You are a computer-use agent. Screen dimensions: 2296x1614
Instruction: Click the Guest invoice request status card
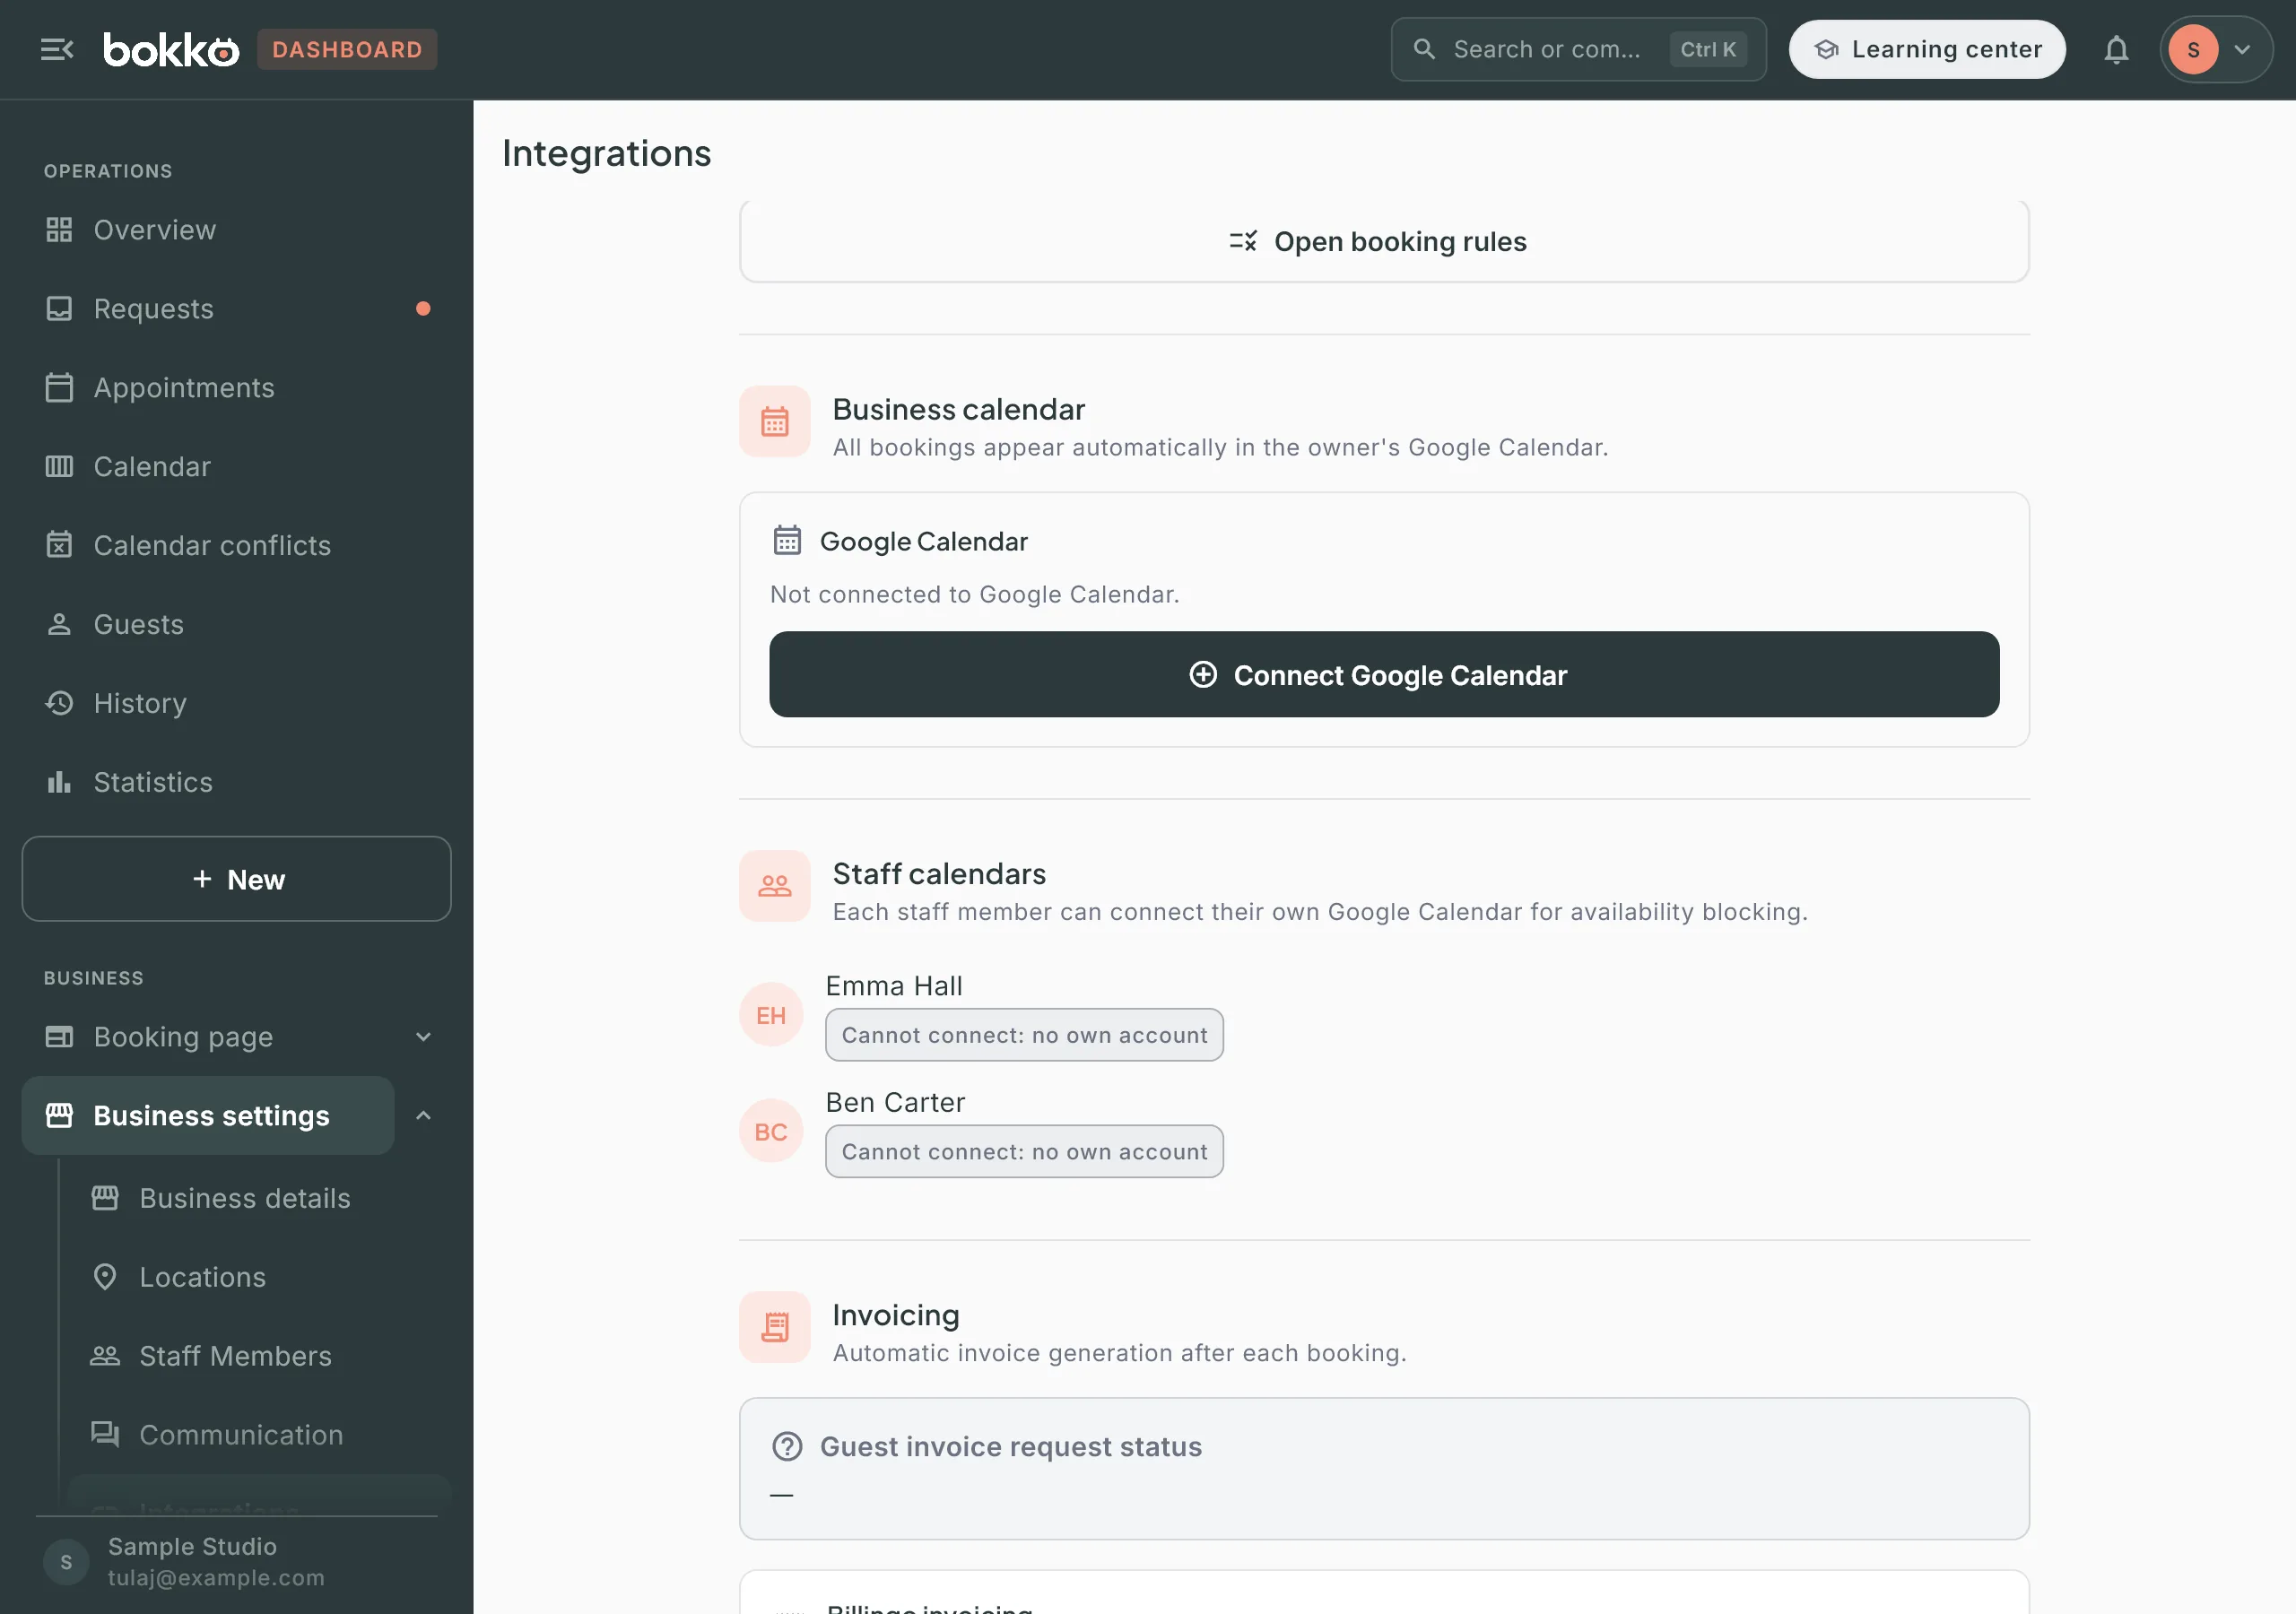coord(1384,1470)
